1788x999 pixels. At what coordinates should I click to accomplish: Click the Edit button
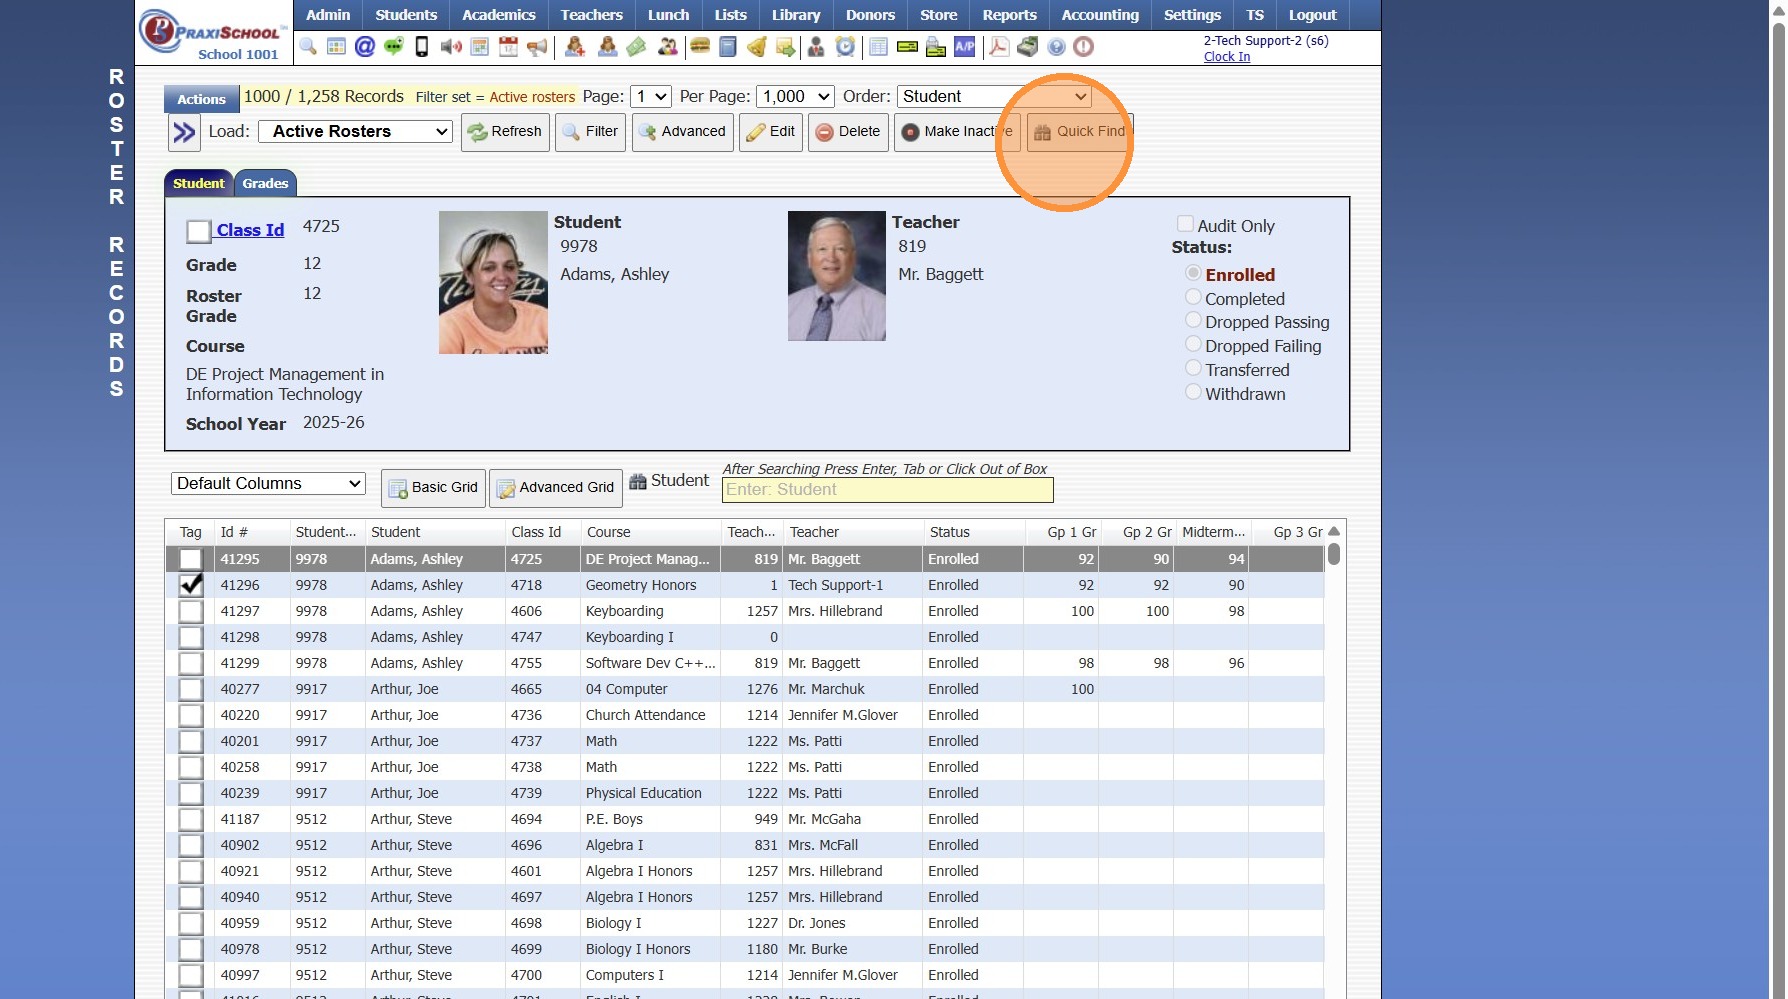pos(771,132)
